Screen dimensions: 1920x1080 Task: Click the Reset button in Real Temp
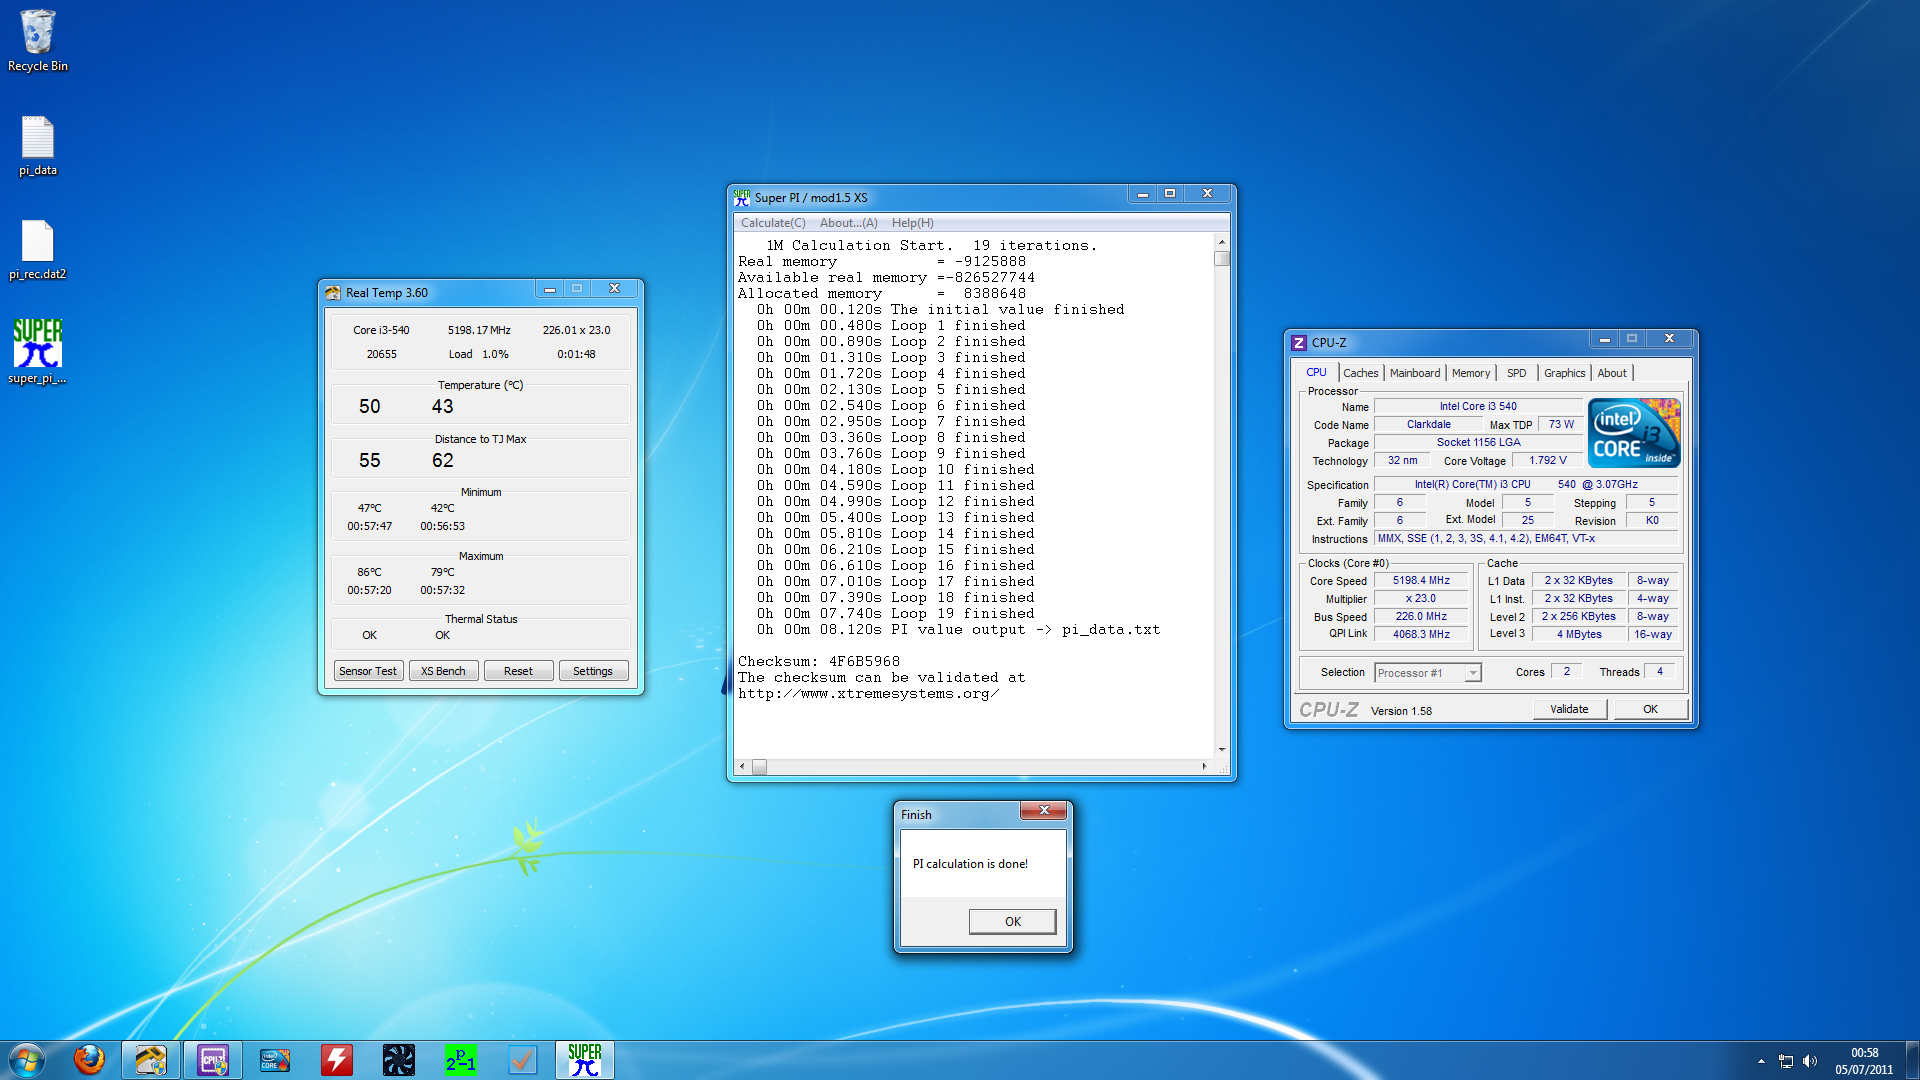(518, 671)
